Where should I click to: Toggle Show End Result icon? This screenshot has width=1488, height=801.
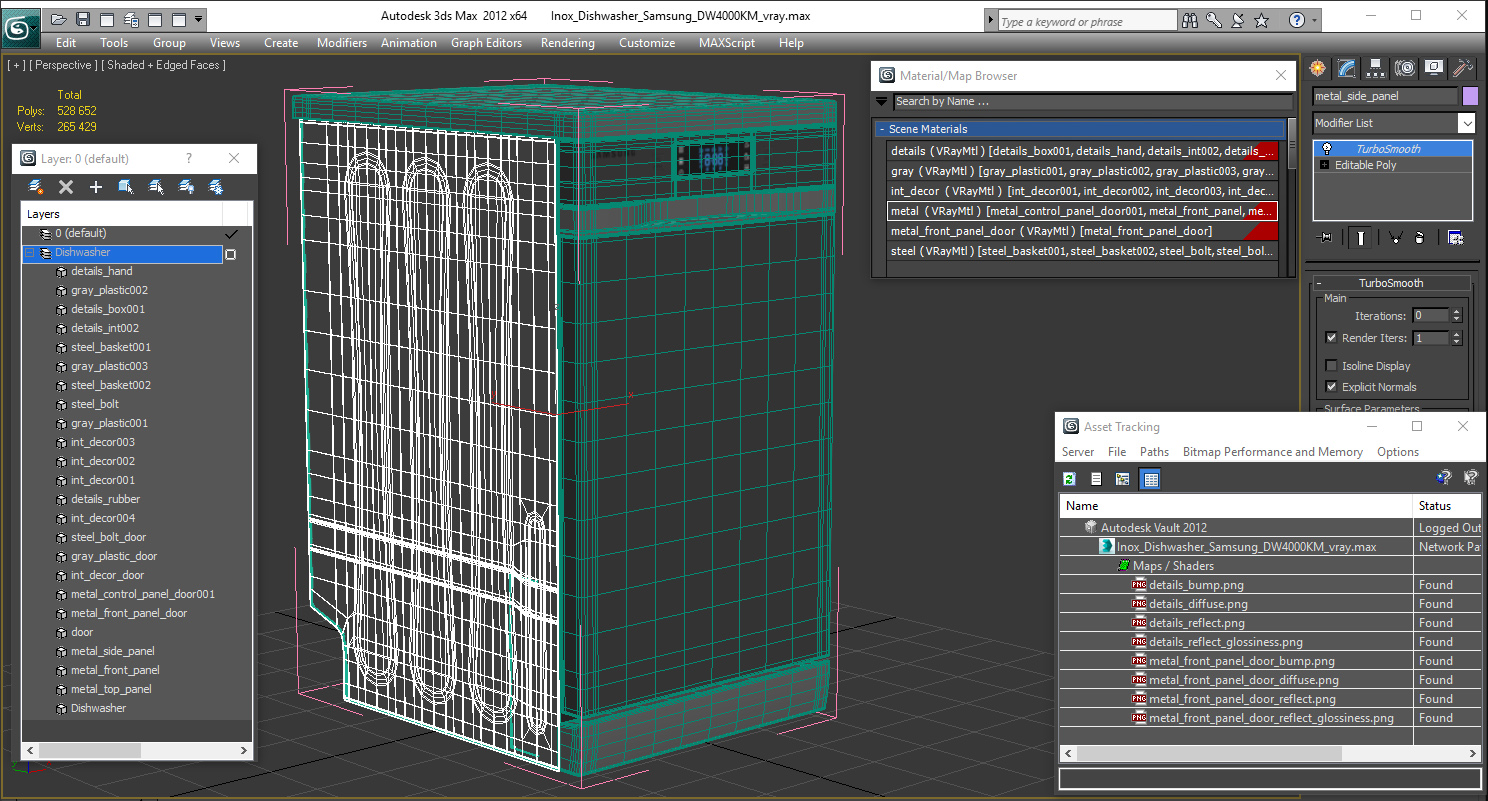pos(1361,238)
